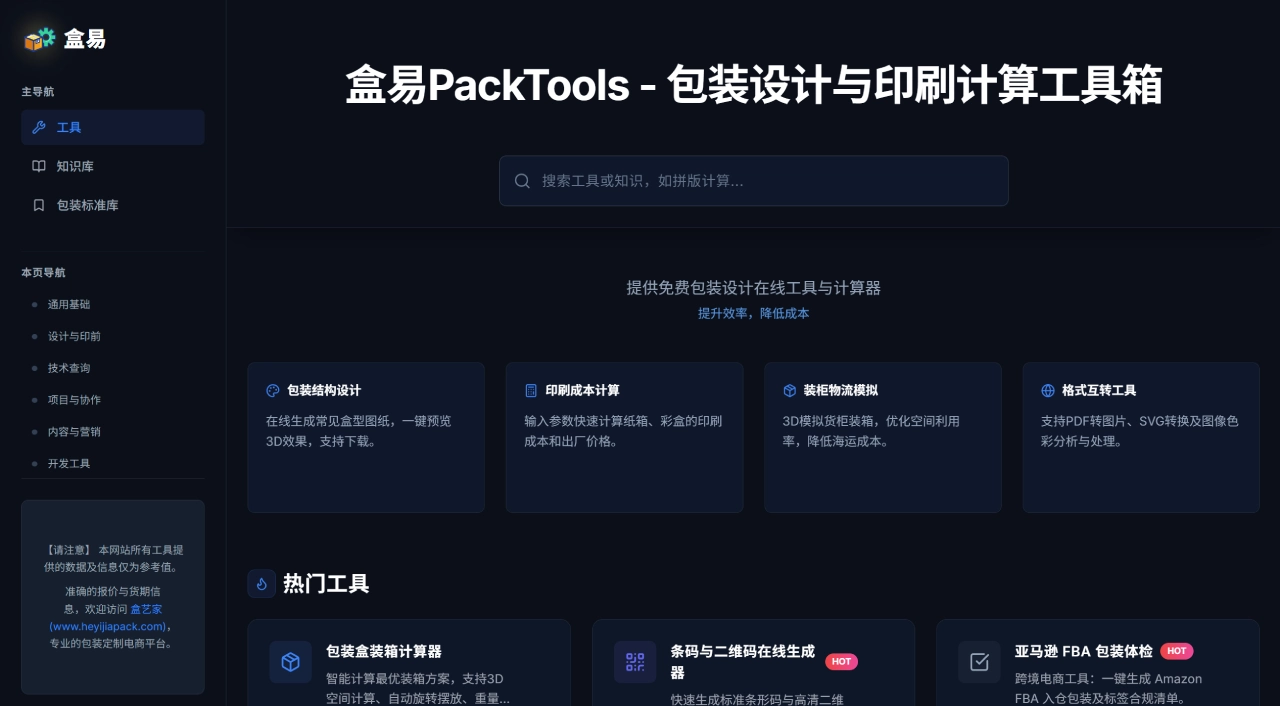Open the 装柜物流模拟 category card
Image resolution: width=1280 pixels, height=706 pixels.
click(883, 438)
